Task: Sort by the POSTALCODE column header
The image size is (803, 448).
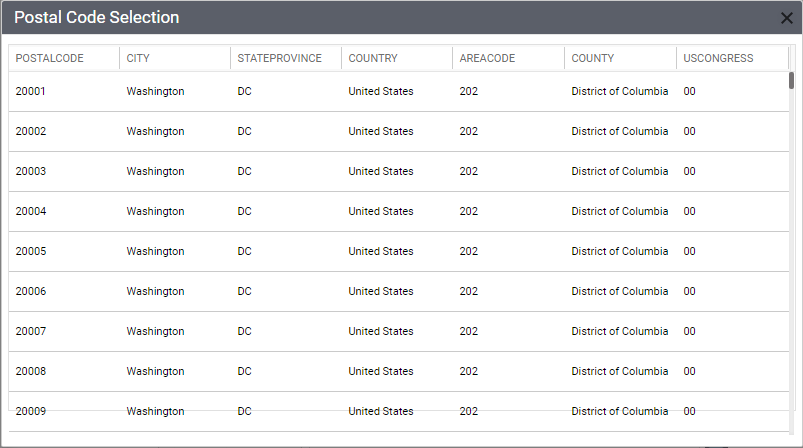Action: coord(50,59)
